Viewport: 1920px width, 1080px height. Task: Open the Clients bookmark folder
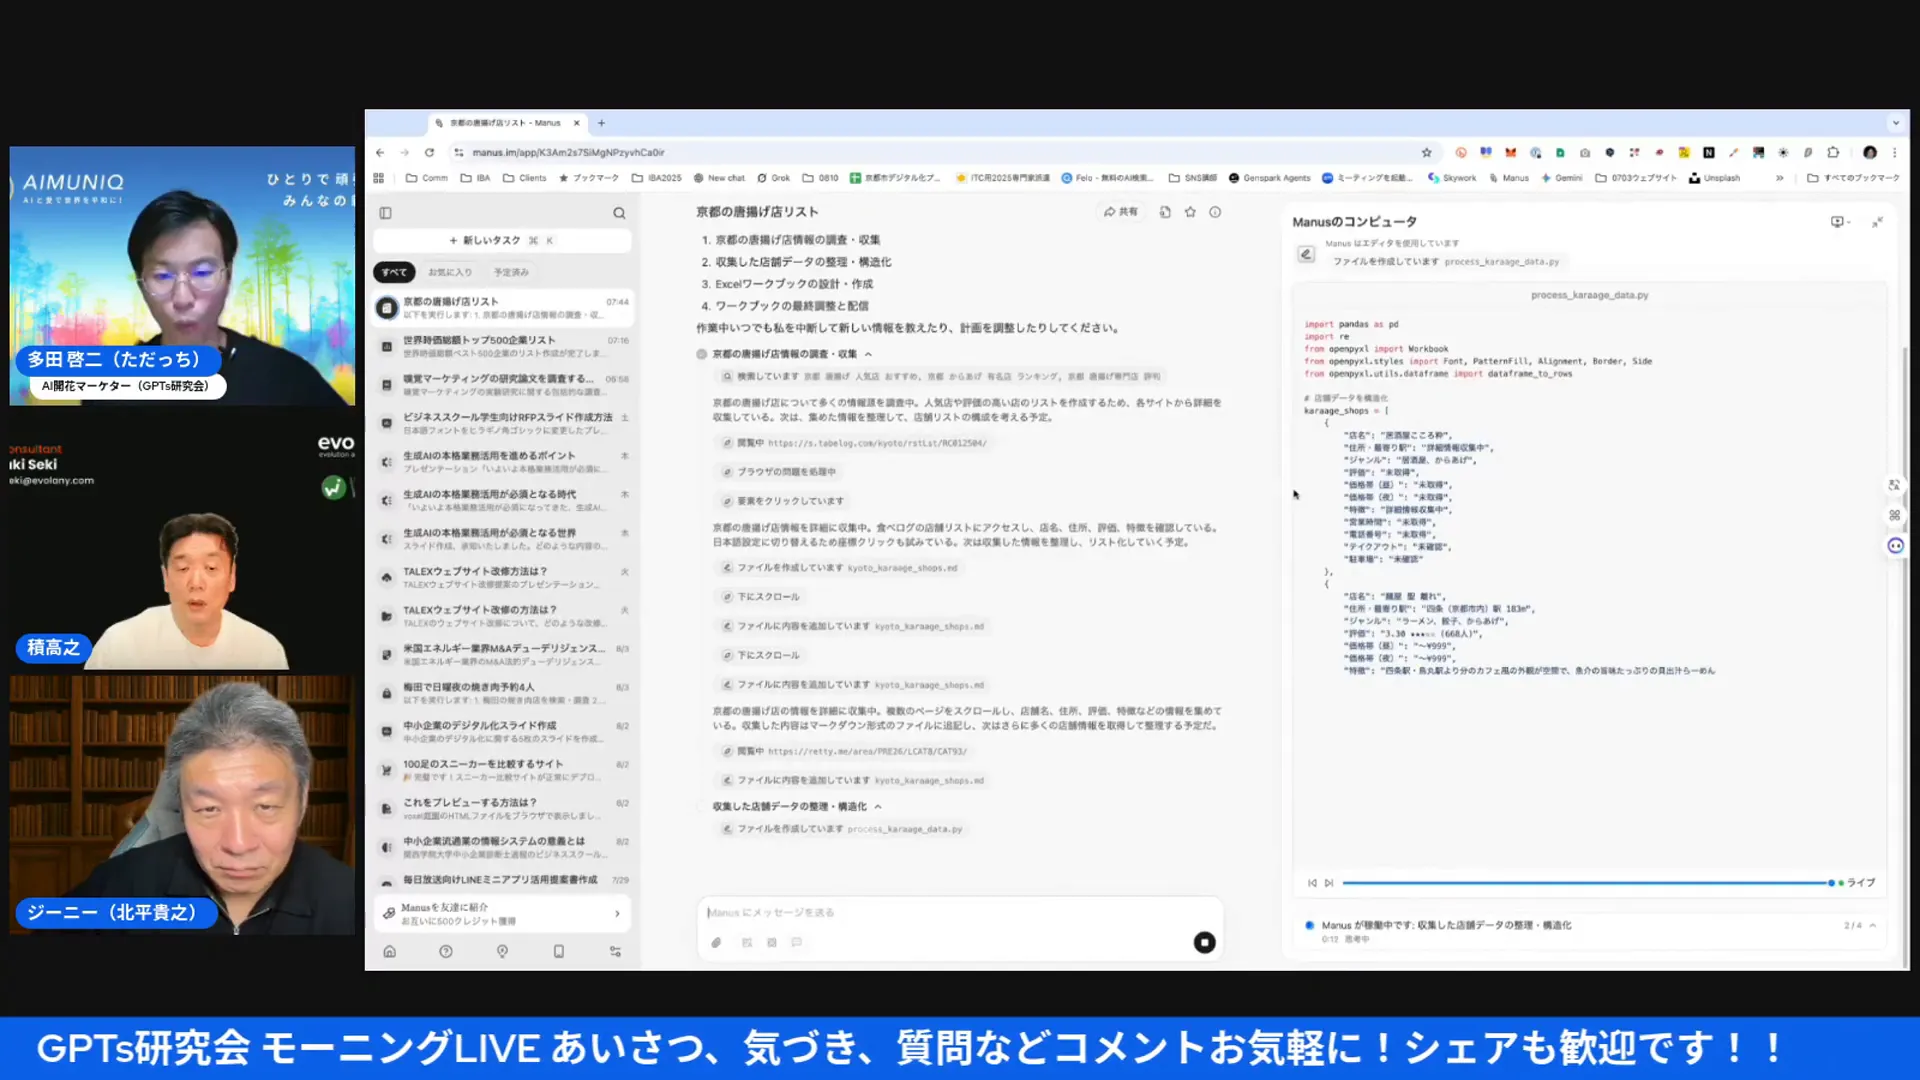click(524, 178)
